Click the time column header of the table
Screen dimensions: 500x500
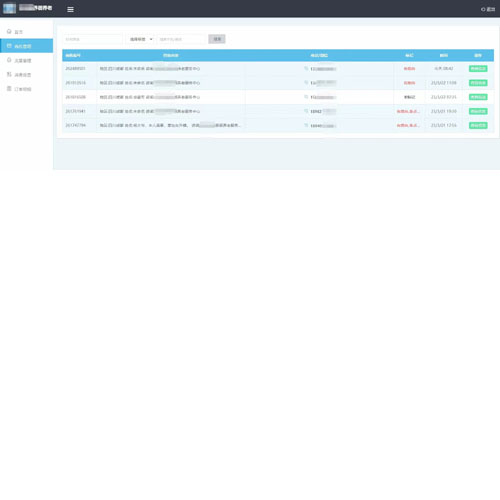pyautogui.click(x=444, y=55)
